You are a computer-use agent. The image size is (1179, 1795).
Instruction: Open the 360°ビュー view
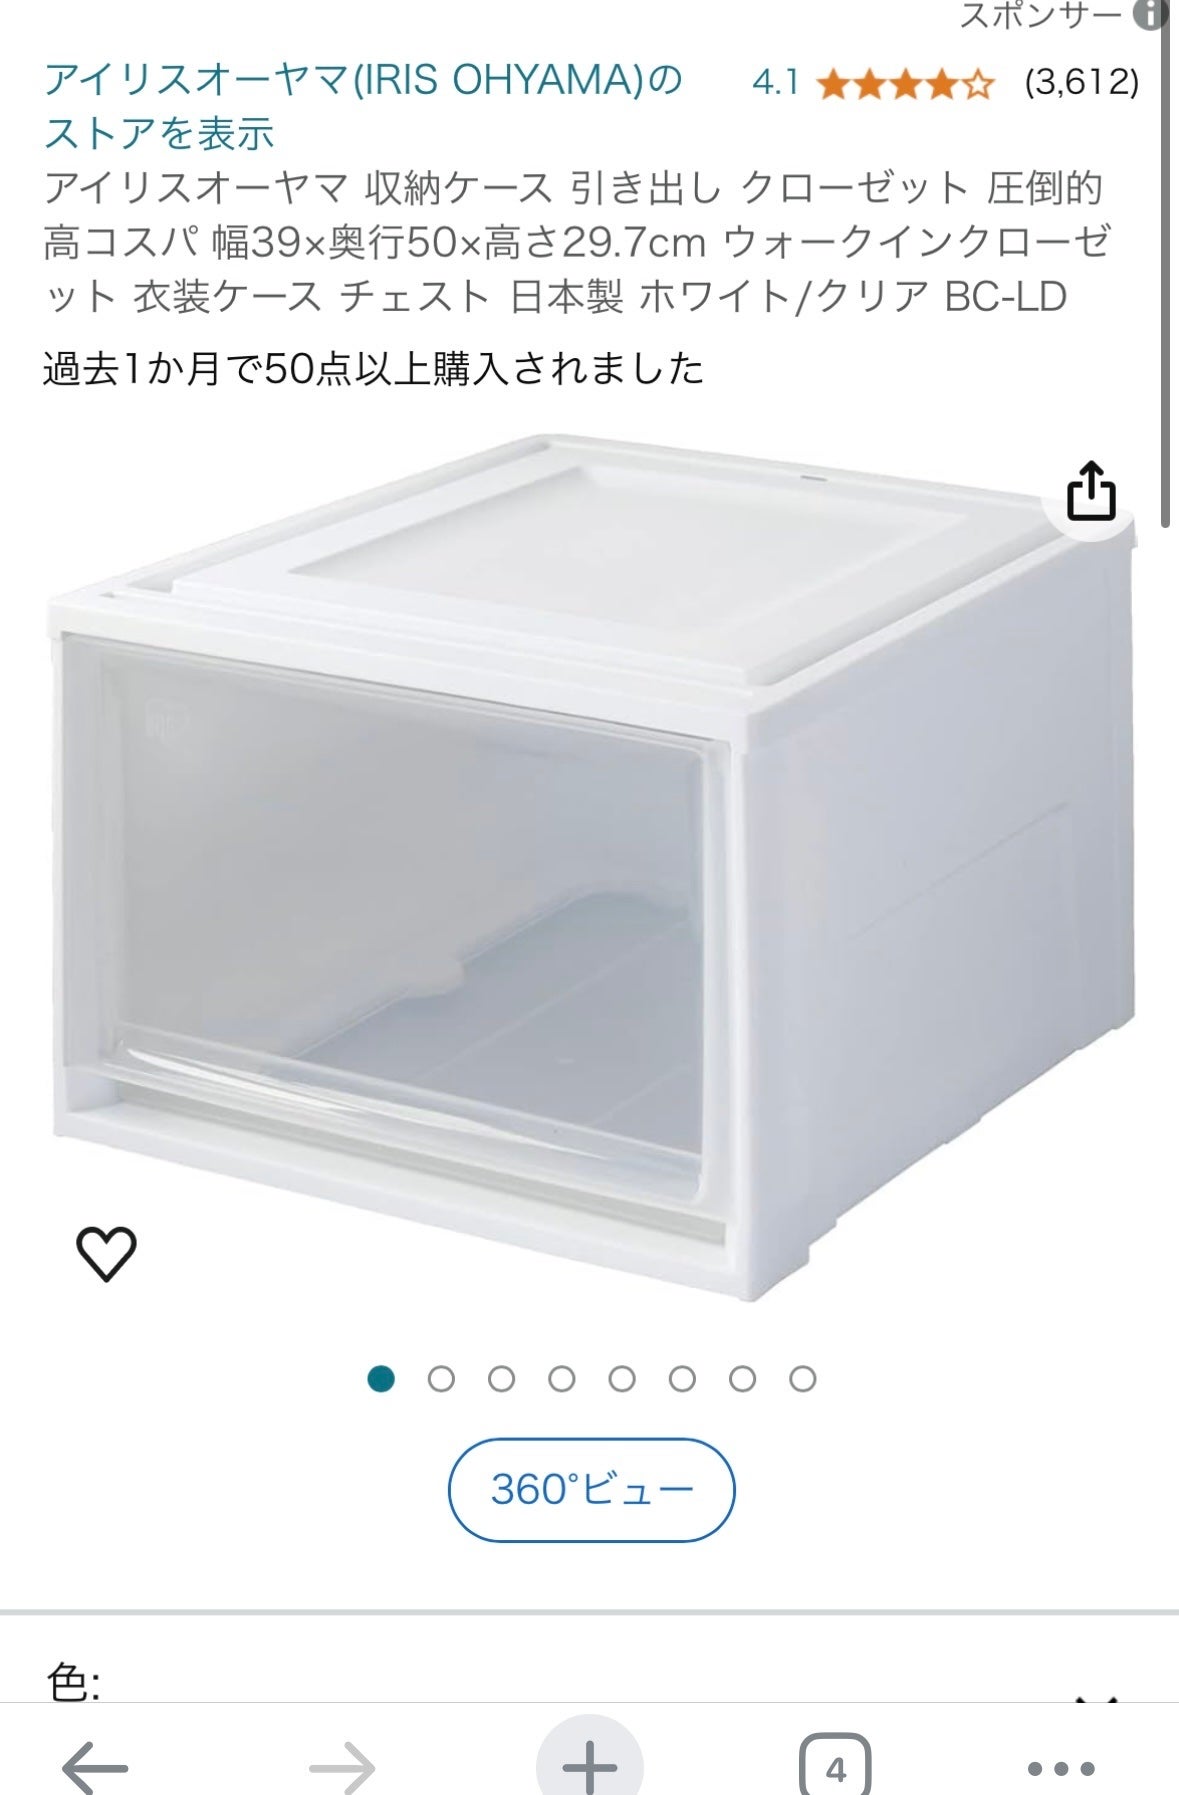tap(591, 1489)
